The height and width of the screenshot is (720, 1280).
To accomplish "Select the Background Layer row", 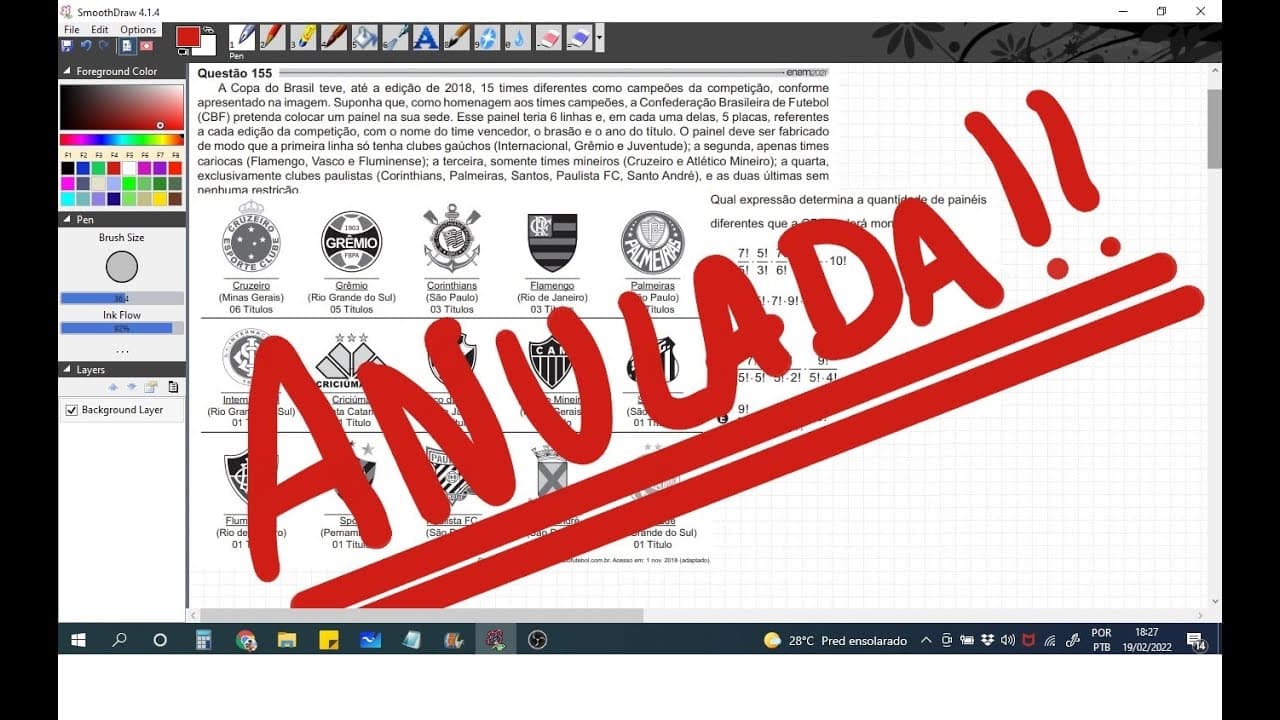I will (122, 410).
